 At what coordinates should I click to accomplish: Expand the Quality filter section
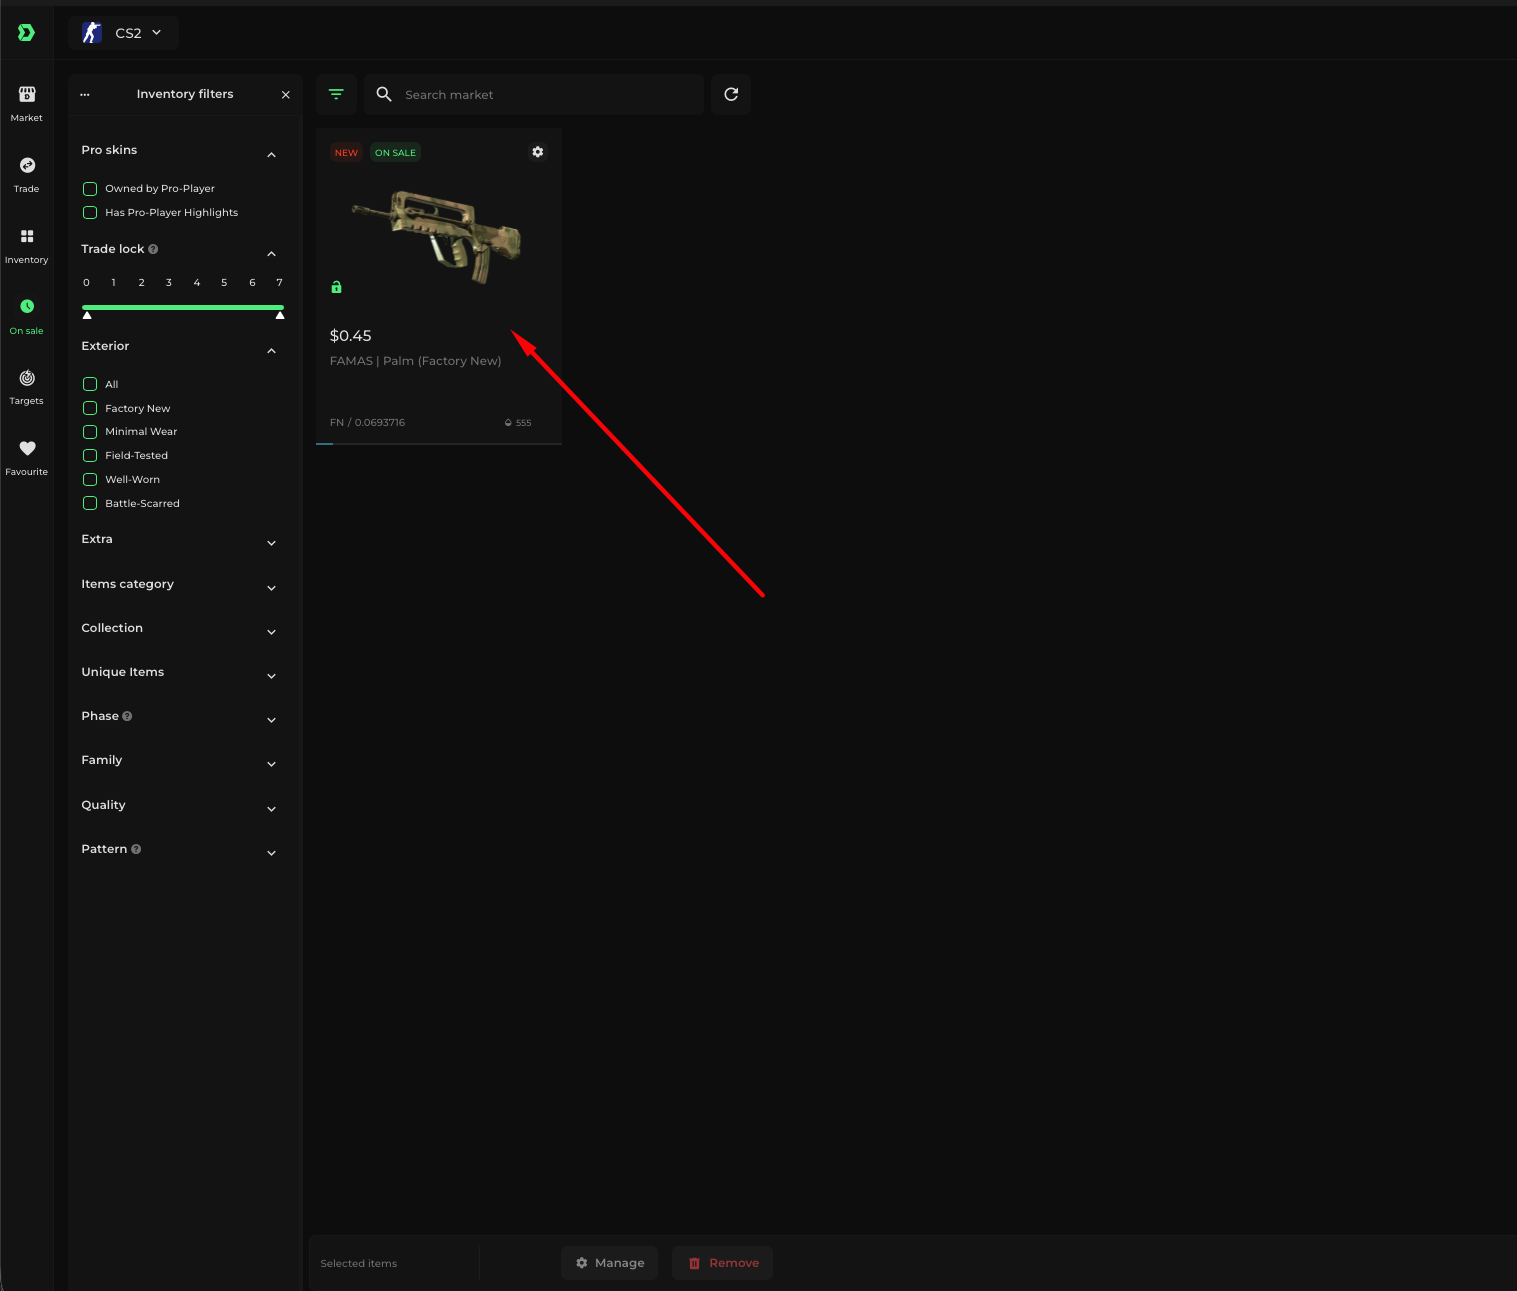click(x=272, y=809)
